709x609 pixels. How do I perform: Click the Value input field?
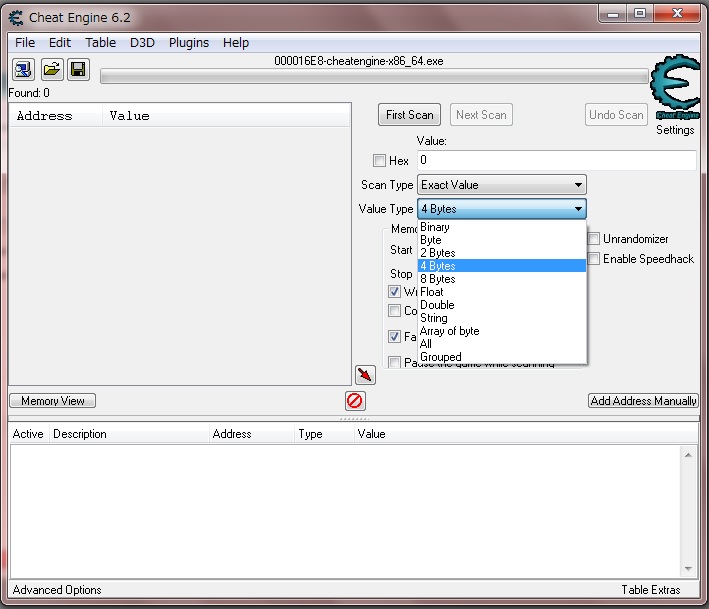(x=556, y=160)
